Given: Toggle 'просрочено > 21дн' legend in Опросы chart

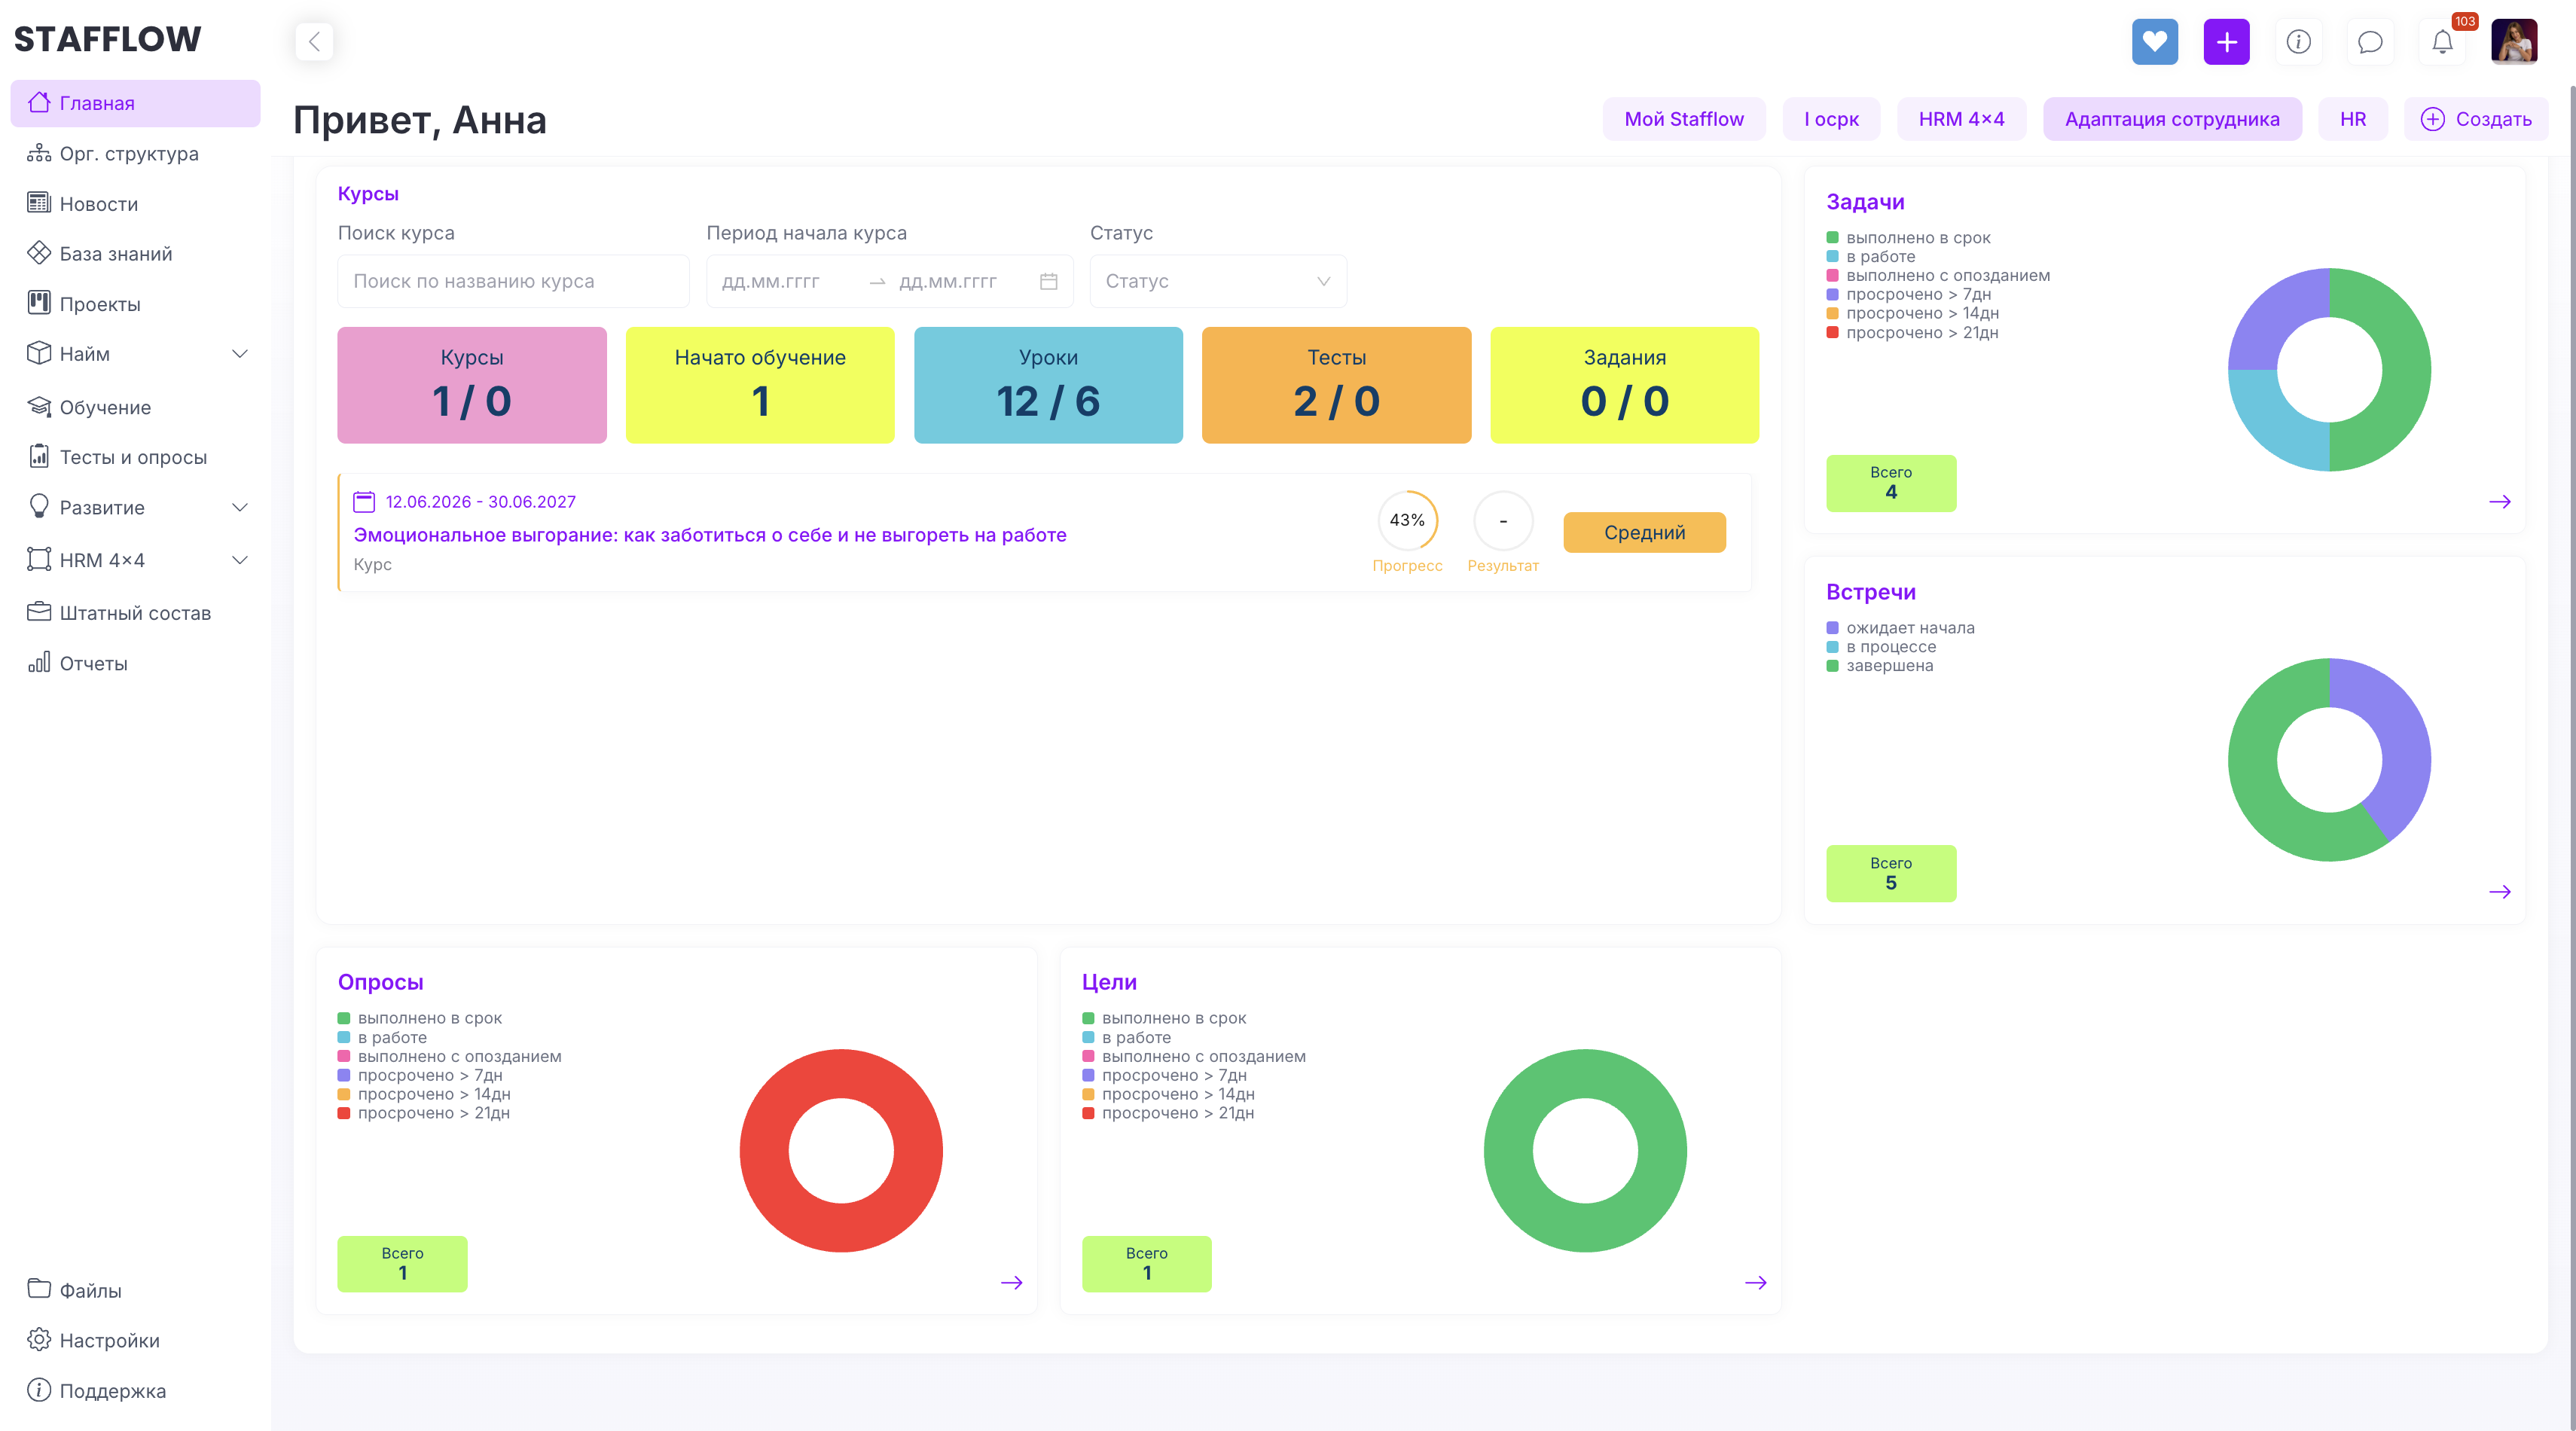Looking at the screenshot, I should click(424, 1113).
